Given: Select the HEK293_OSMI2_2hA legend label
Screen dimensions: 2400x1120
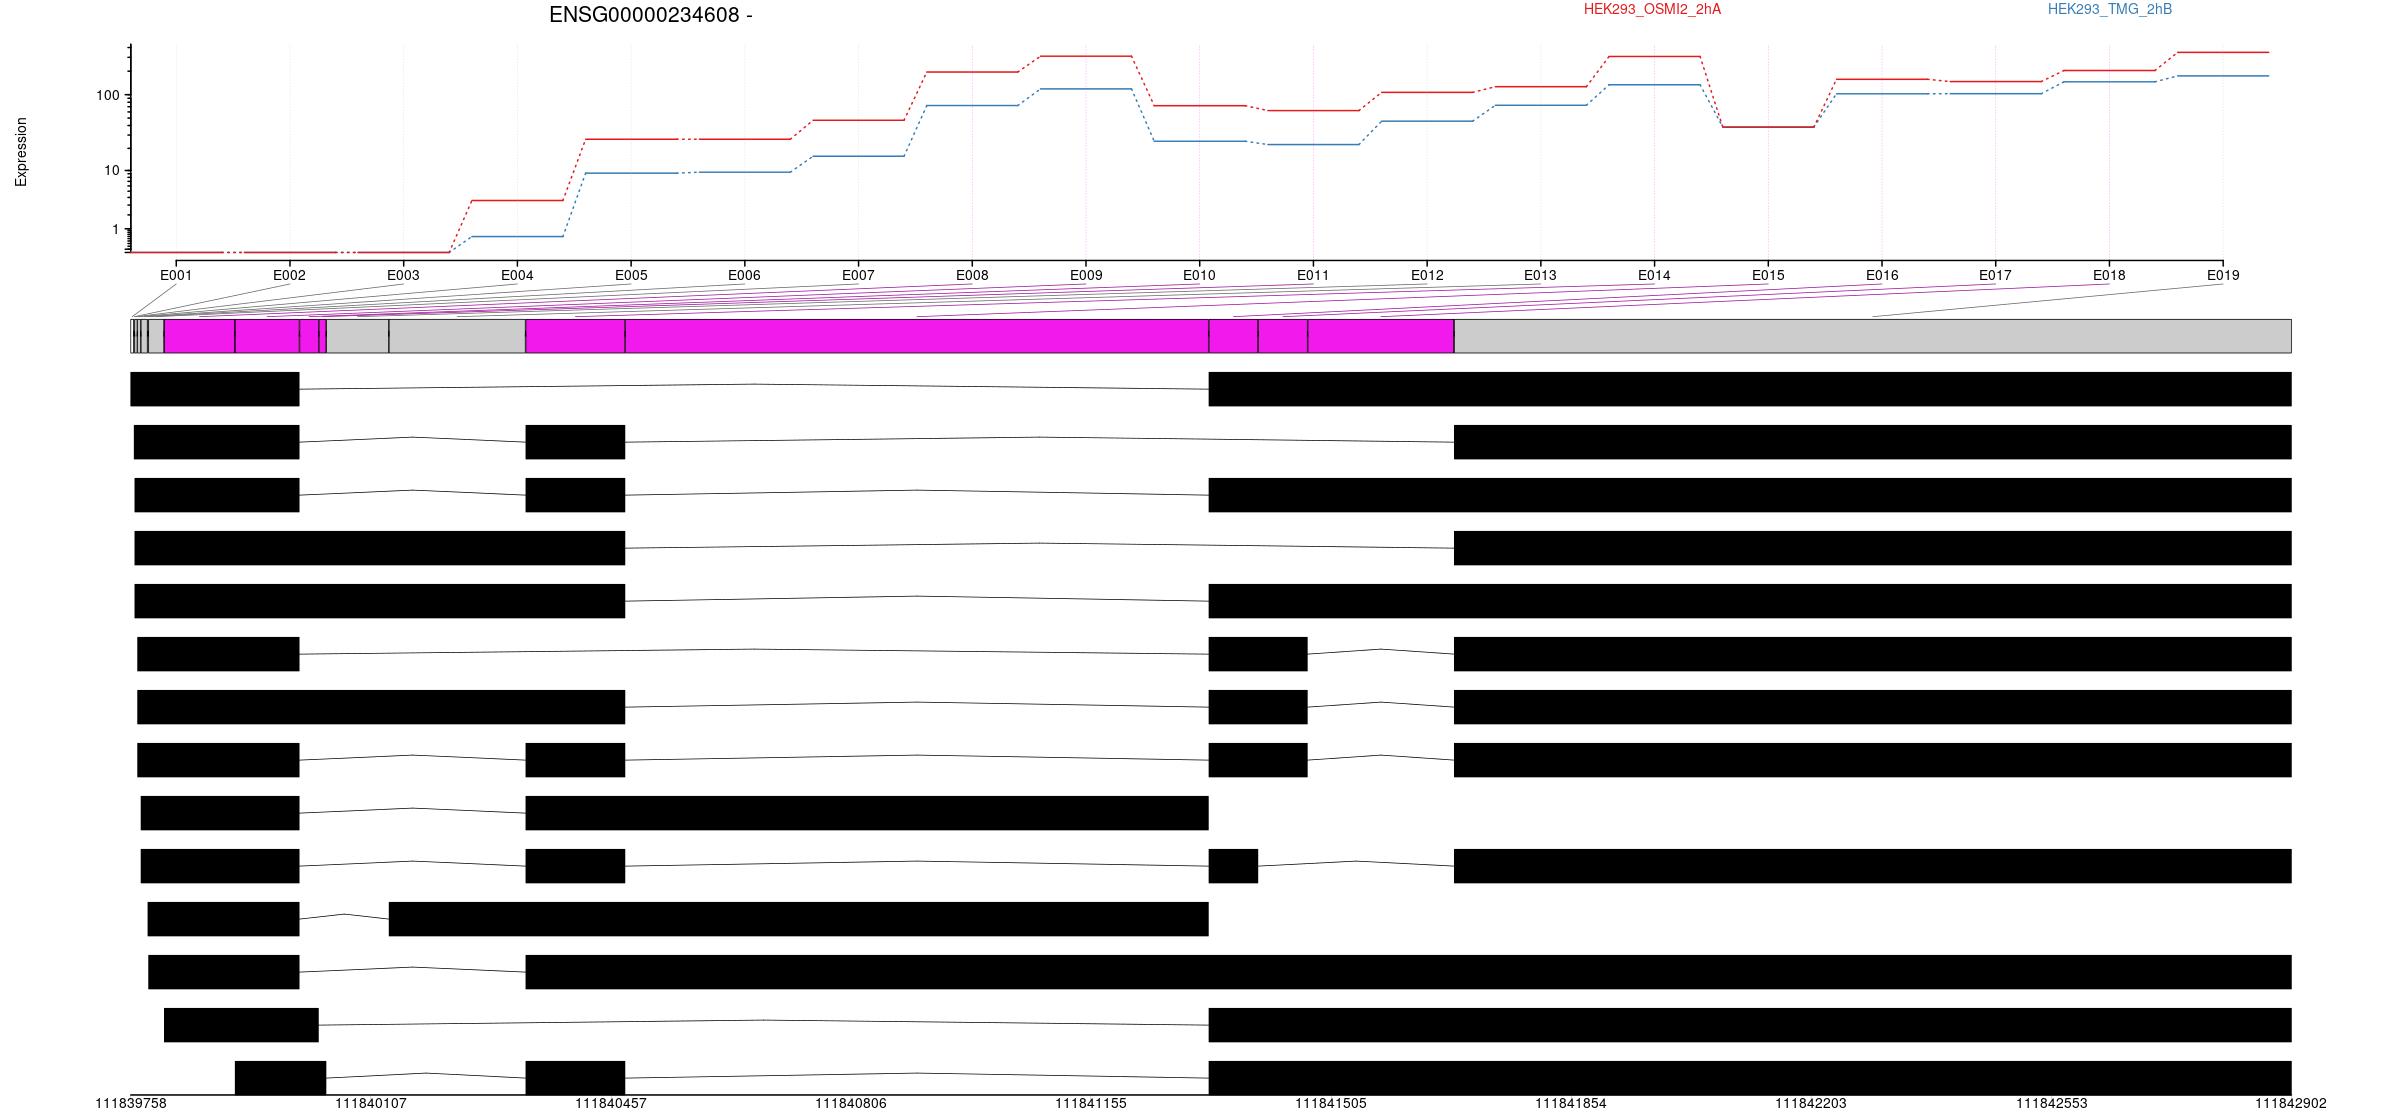Looking at the screenshot, I should tap(1652, 9).
